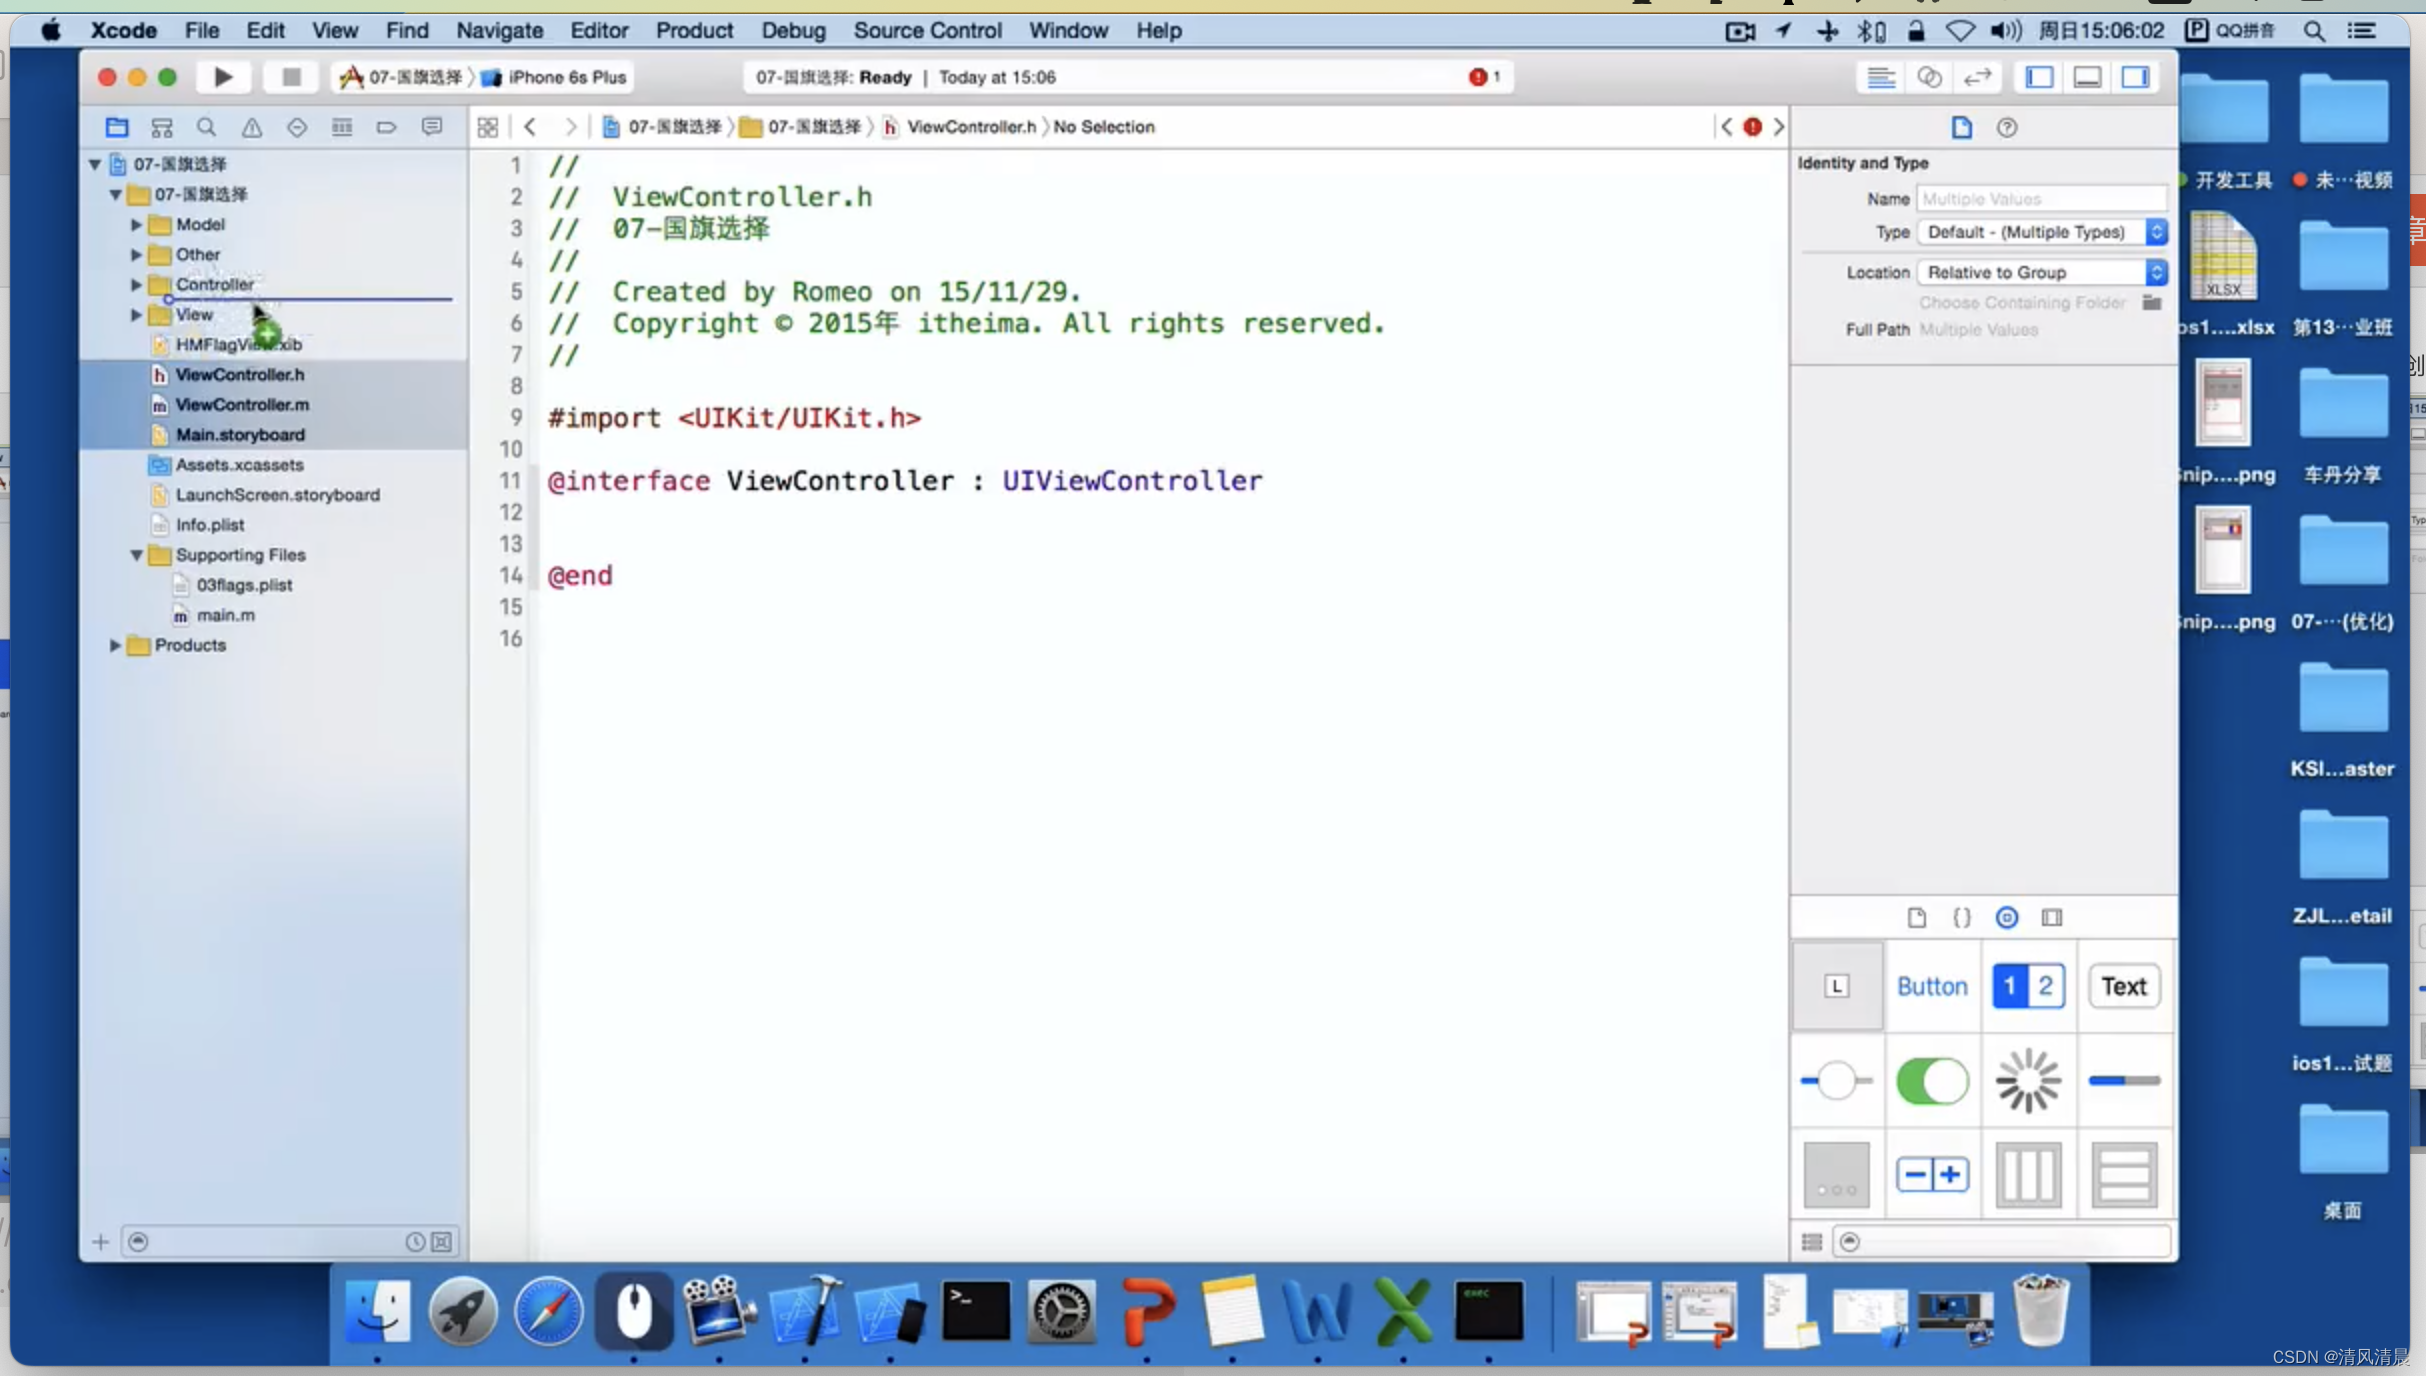Click on ViewController.h file in navigator
Image resolution: width=2426 pixels, height=1376 pixels.
click(x=238, y=373)
